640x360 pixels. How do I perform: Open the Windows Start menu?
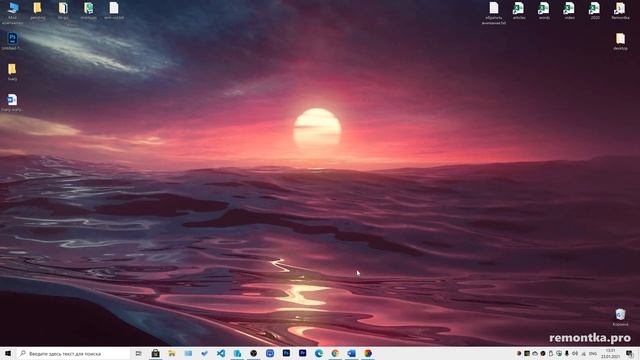pyautogui.click(x=8, y=353)
